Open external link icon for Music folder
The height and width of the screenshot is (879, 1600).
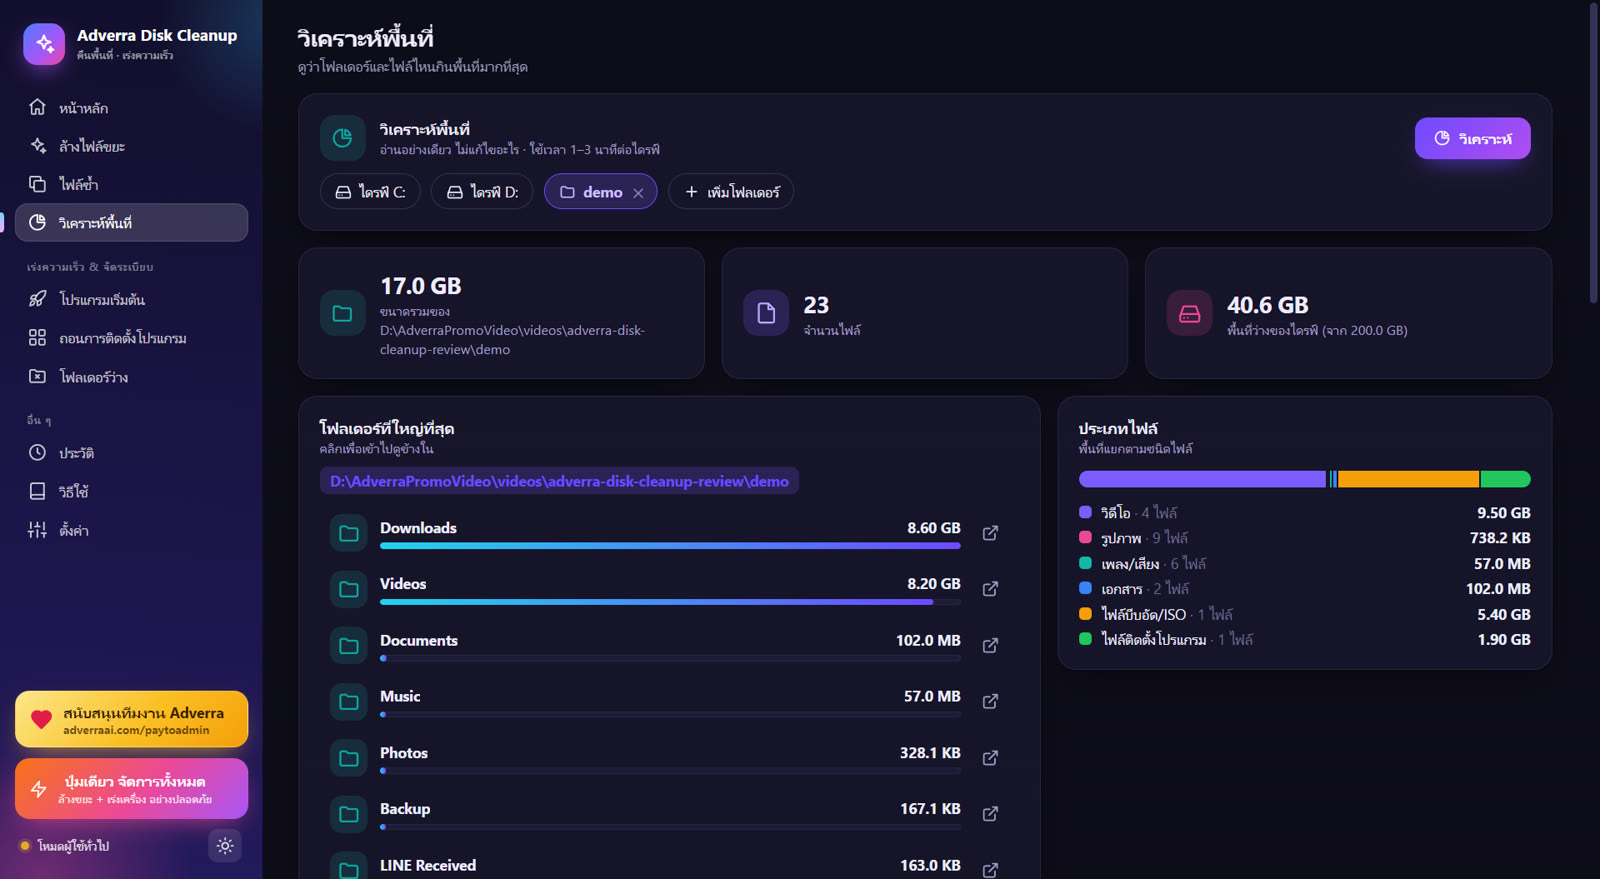pos(990,701)
